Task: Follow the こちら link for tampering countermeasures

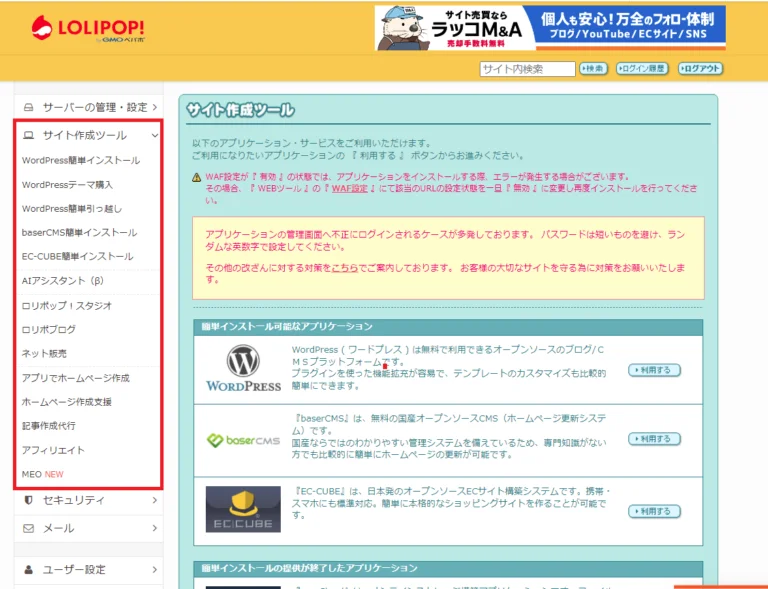Action: pos(344,268)
